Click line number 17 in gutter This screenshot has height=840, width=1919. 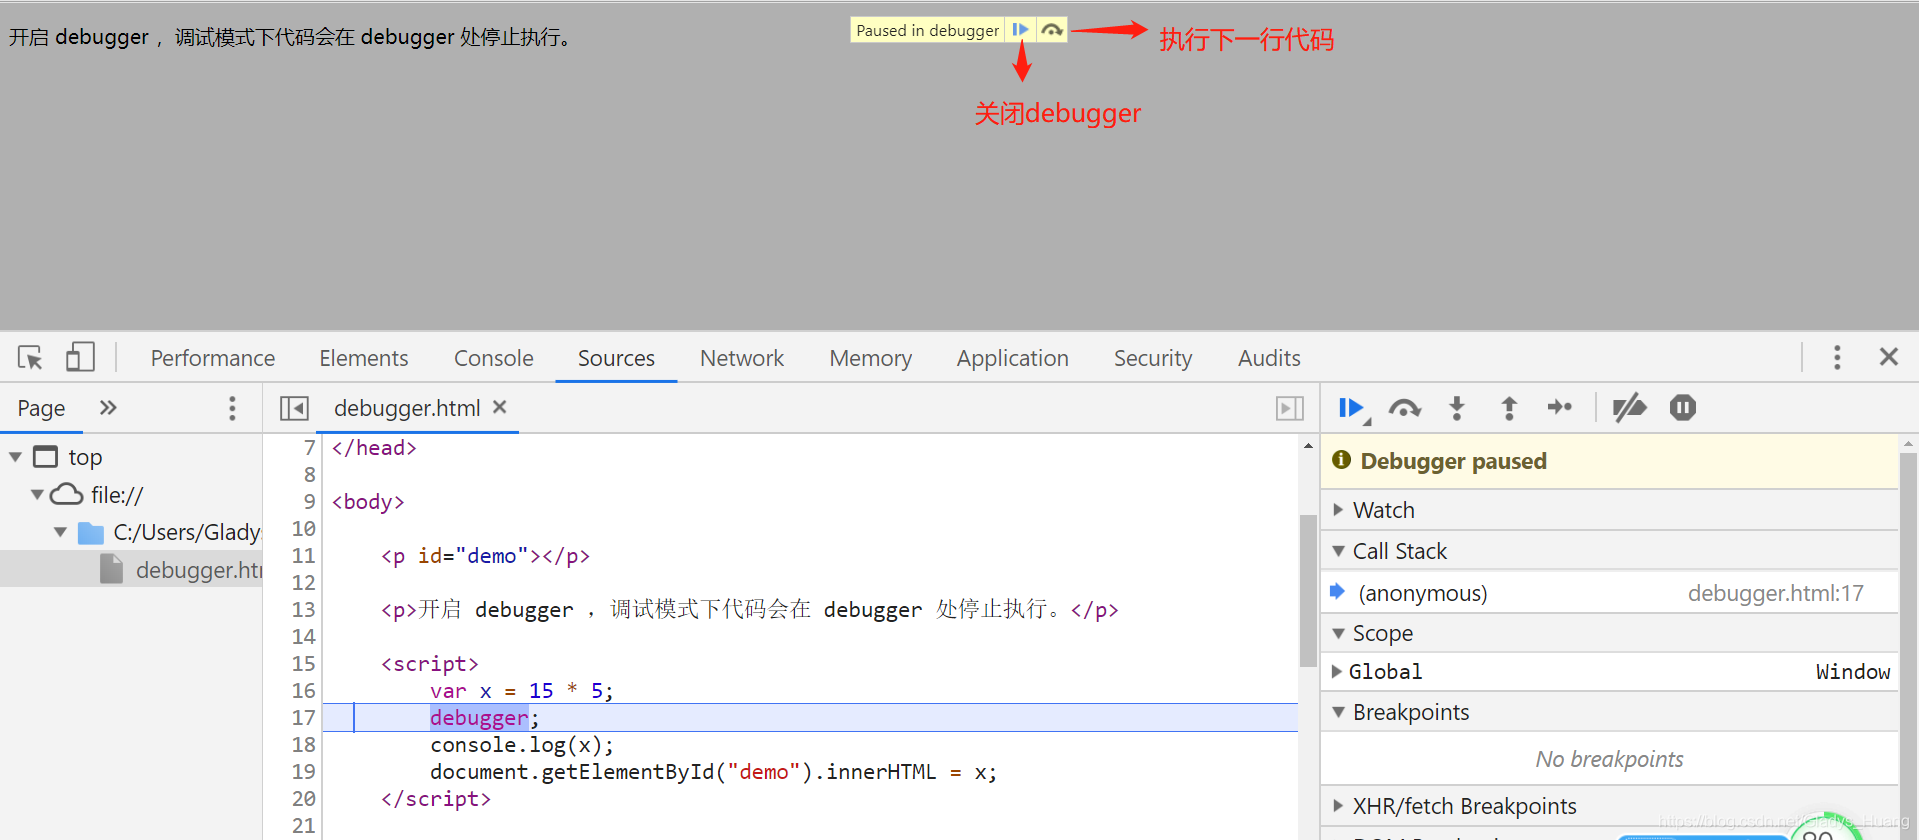pos(304,717)
